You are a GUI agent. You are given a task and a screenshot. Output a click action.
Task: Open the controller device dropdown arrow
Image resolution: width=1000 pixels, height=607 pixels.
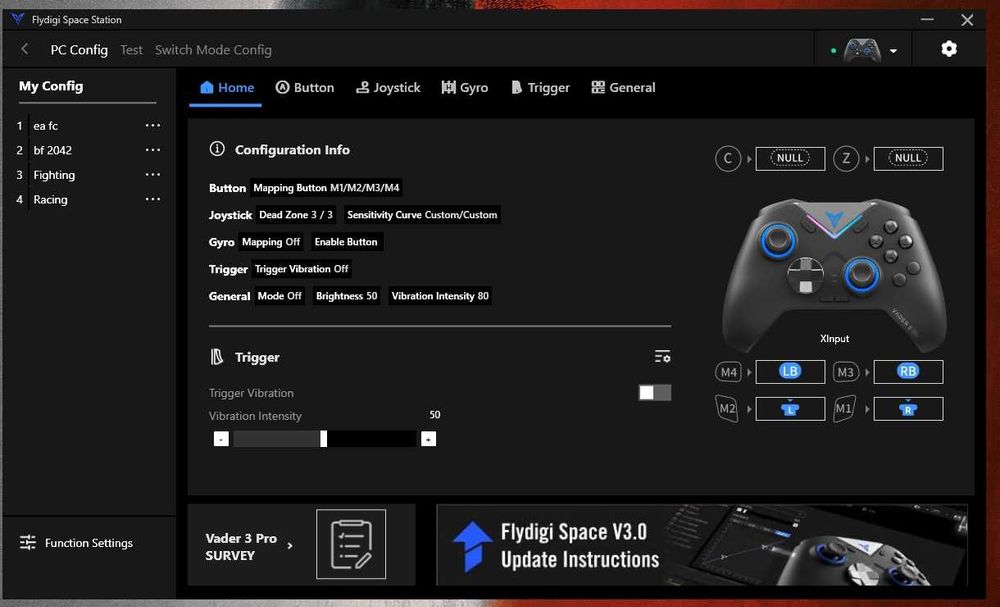pyautogui.click(x=893, y=51)
